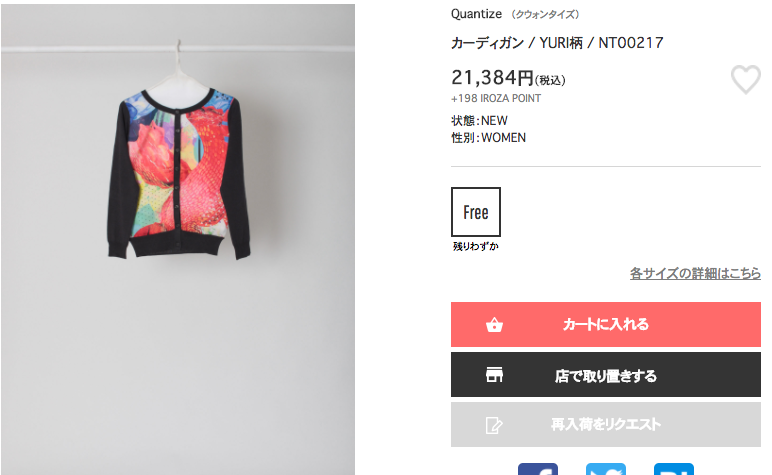Image resolution: width=772 pixels, height=475 pixels.
Task: Select the Free size option
Action: [476, 212]
